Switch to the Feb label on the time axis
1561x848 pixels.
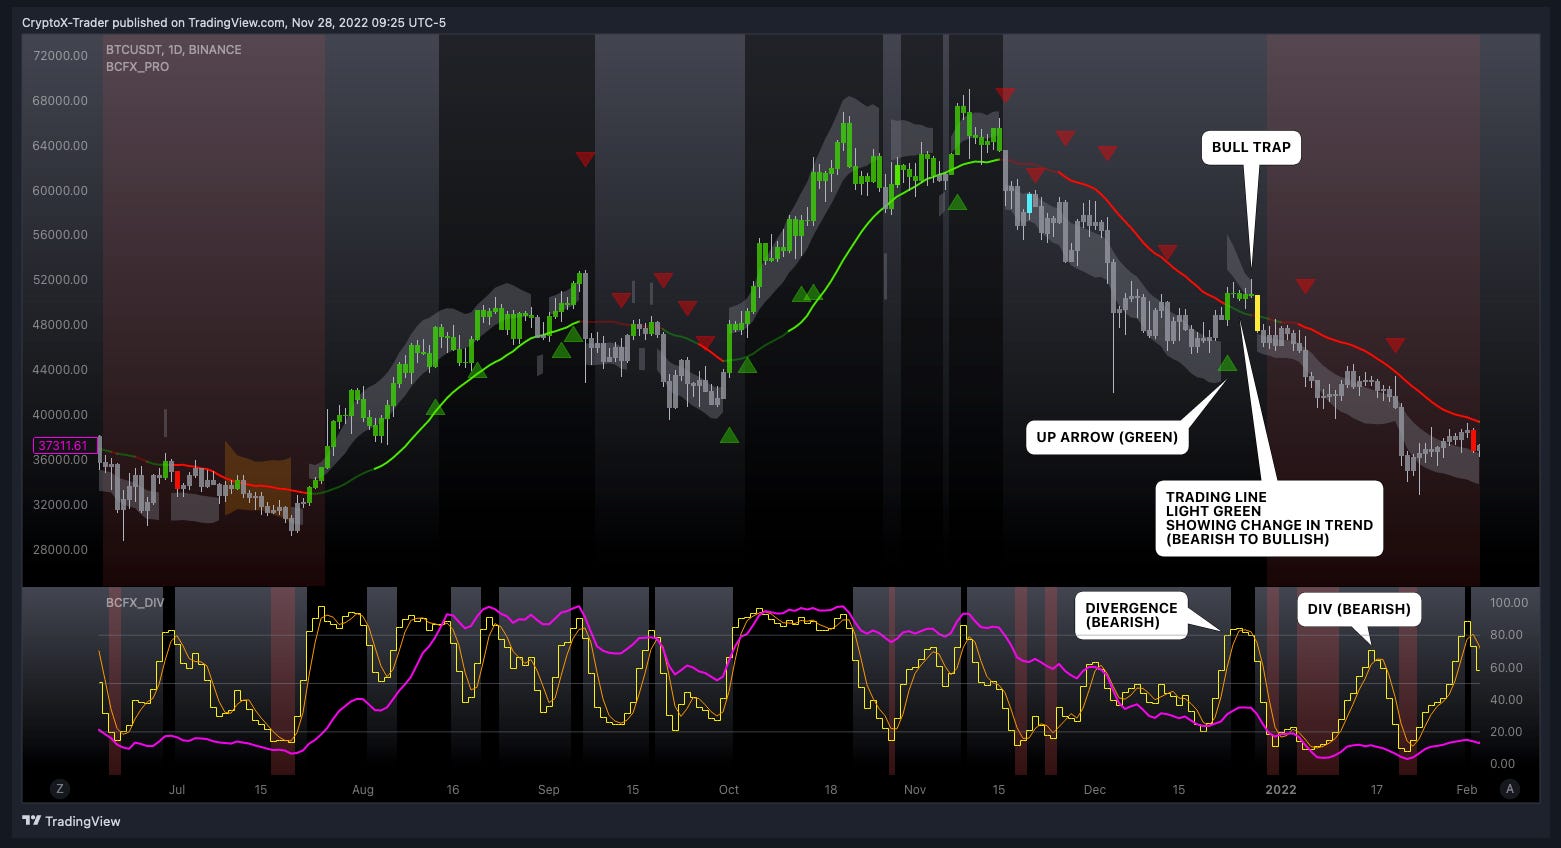pyautogui.click(x=1466, y=789)
